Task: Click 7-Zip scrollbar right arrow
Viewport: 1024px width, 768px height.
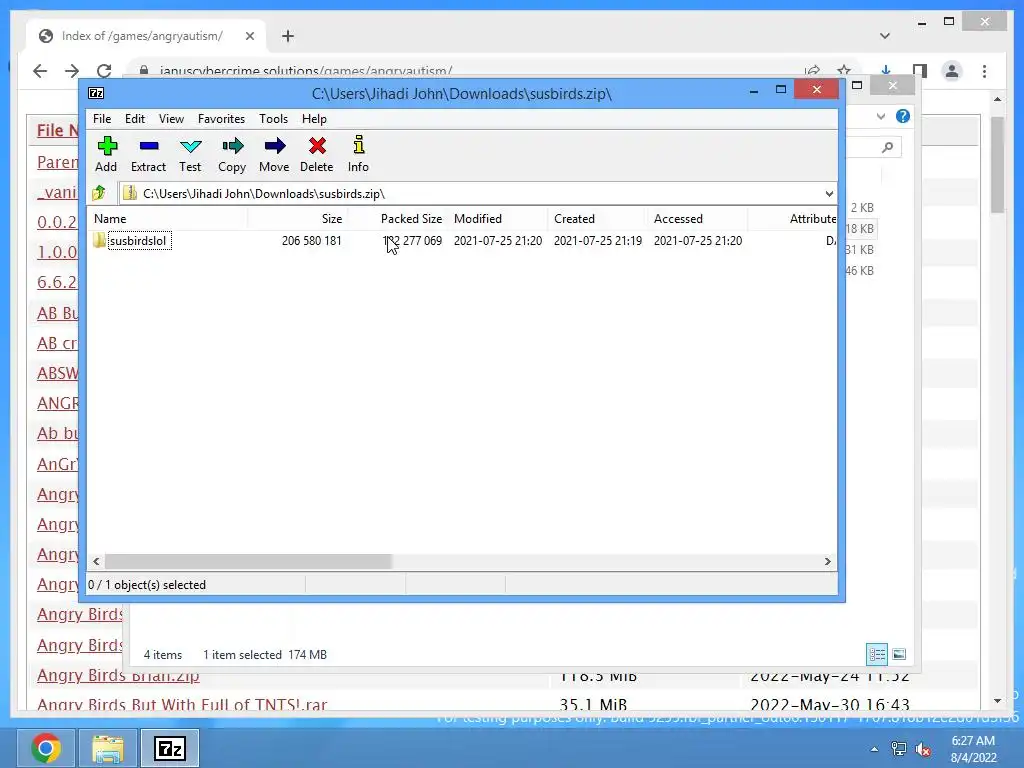Action: tap(827, 561)
